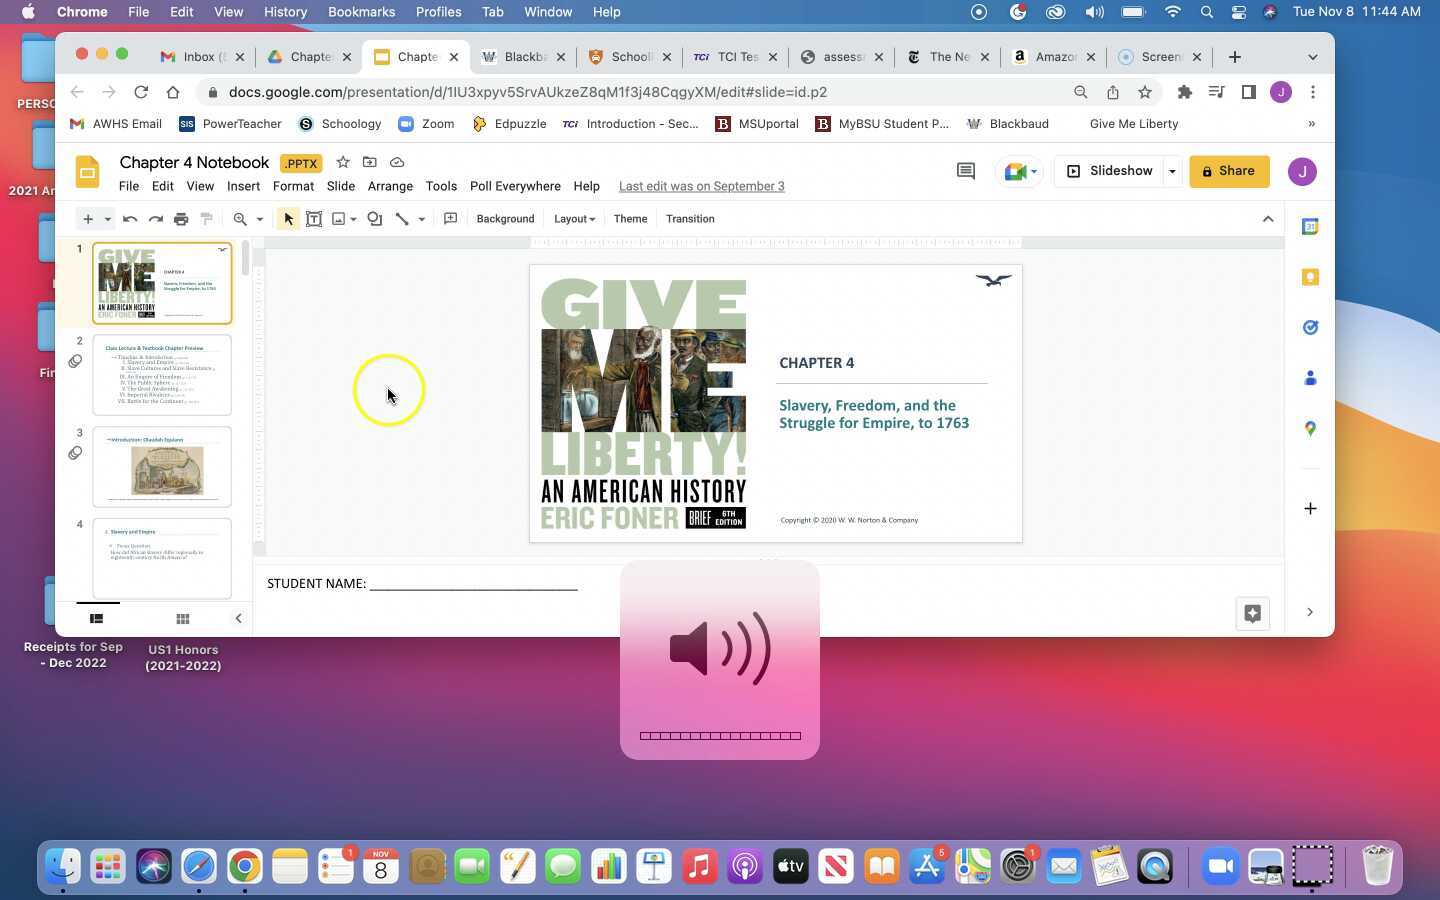Open the Arrange menu

tap(390, 186)
